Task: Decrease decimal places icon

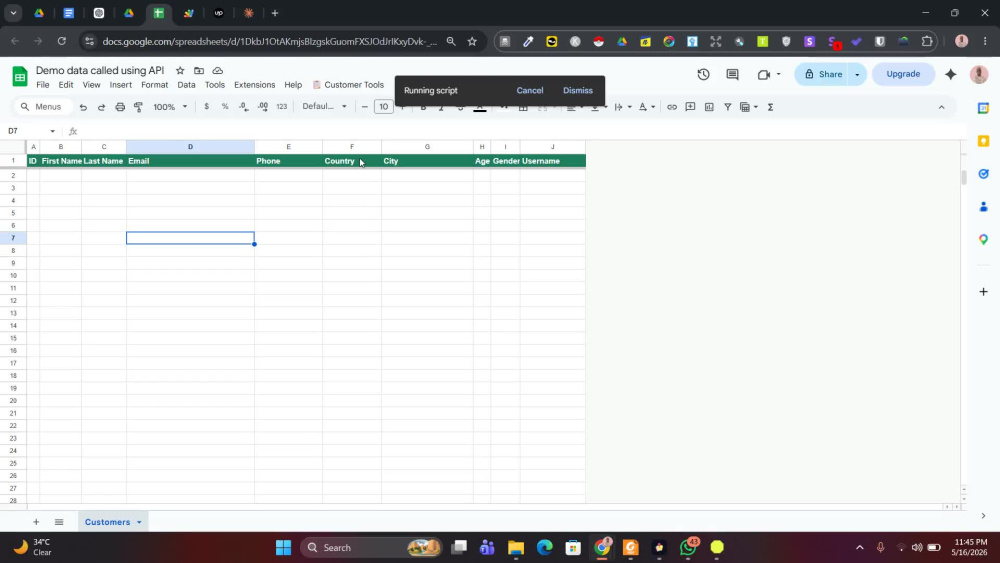Action: (x=244, y=106)
